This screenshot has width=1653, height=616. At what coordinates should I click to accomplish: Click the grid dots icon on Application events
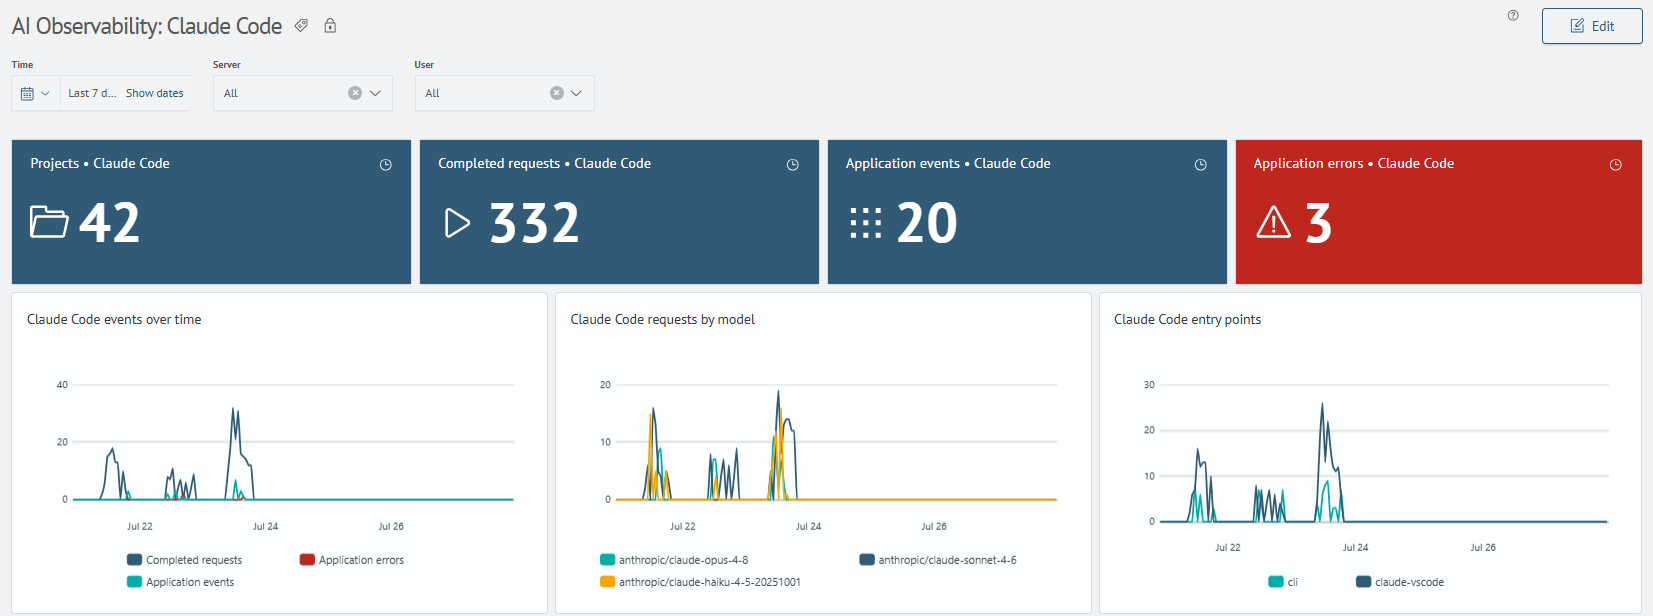click(866, 223)
